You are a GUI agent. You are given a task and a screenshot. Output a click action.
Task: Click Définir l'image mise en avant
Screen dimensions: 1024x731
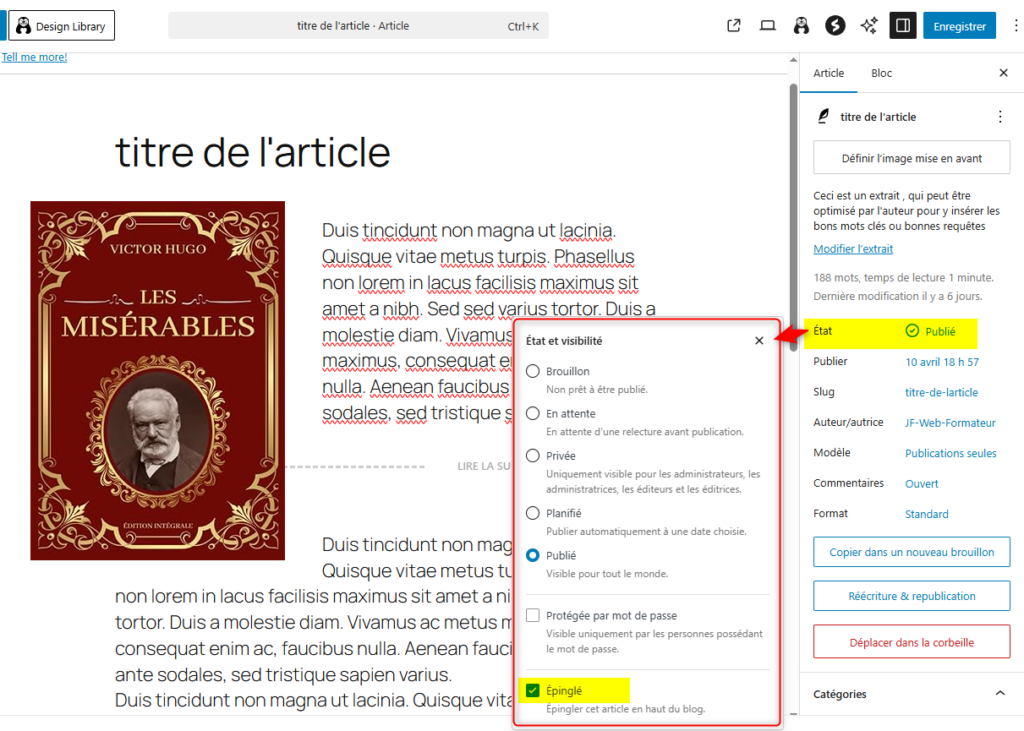point(912,158)
